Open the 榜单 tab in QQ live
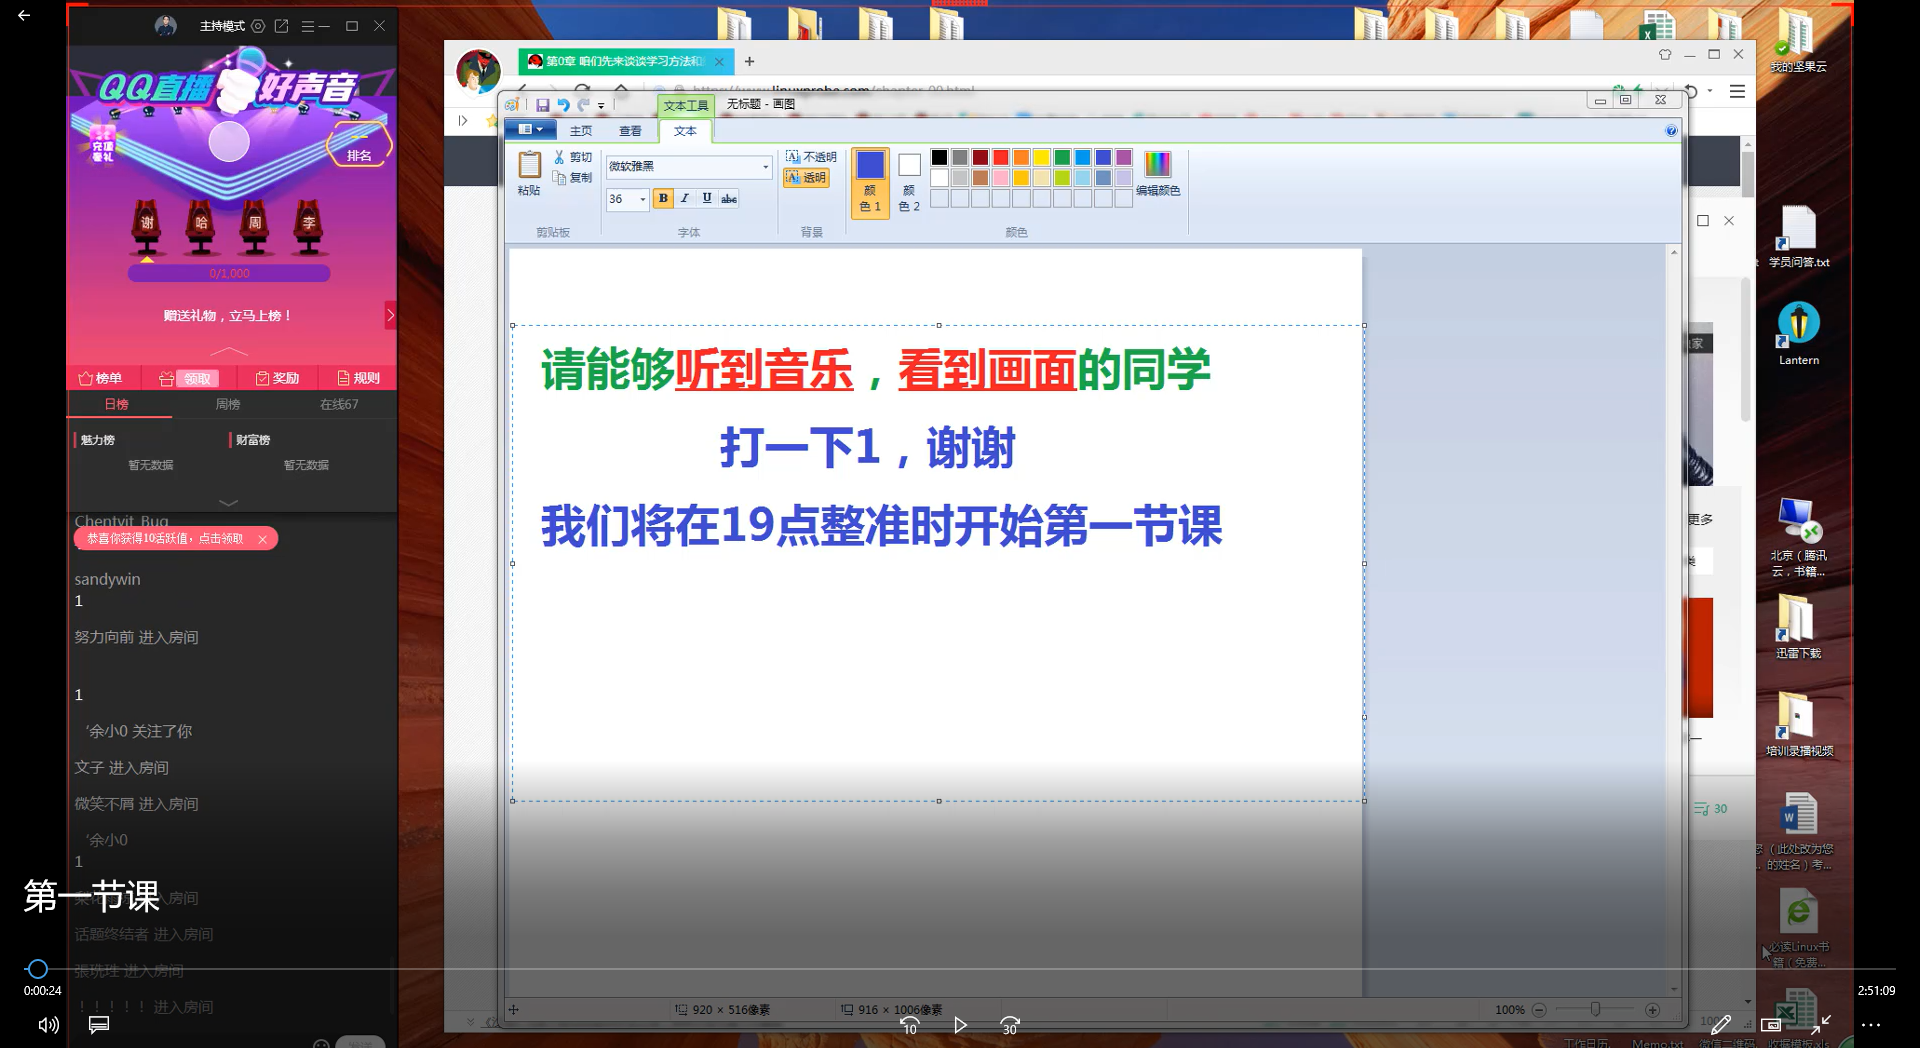 (100, 378)
